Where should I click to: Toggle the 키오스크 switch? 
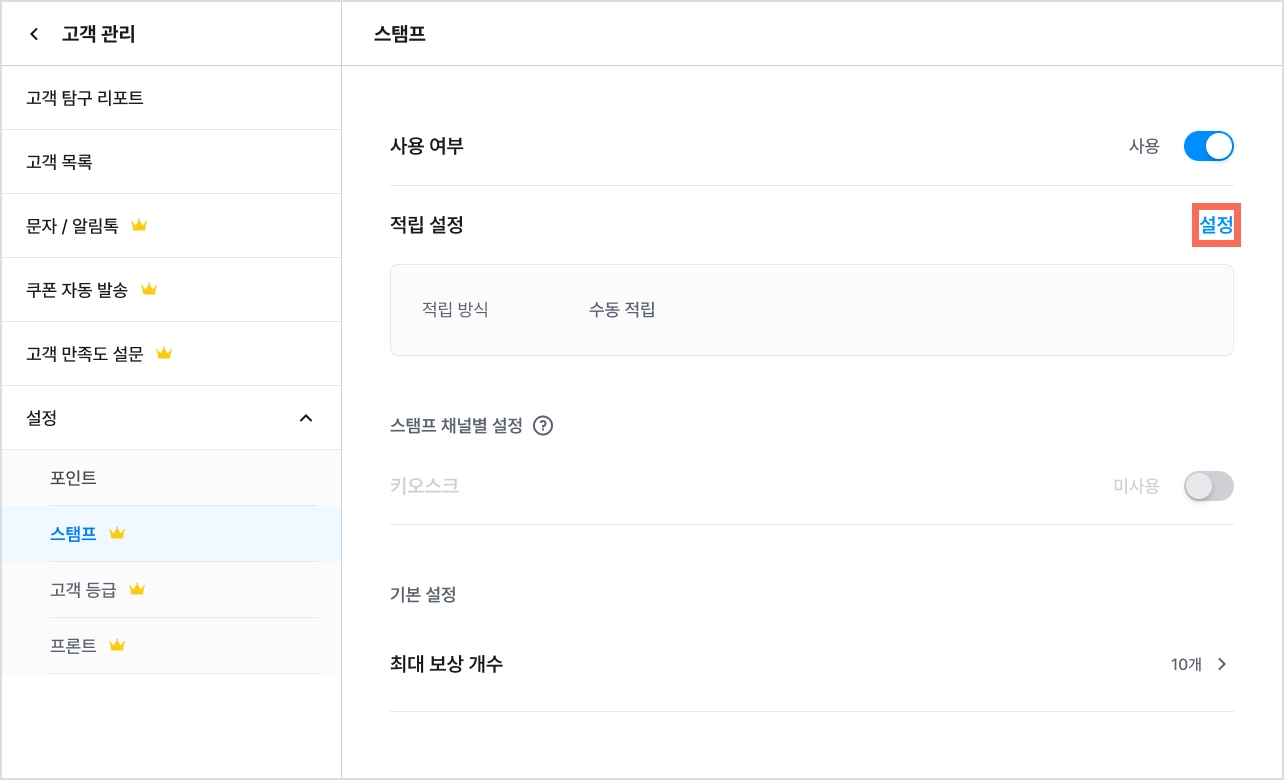click(x=1208, y=486)
